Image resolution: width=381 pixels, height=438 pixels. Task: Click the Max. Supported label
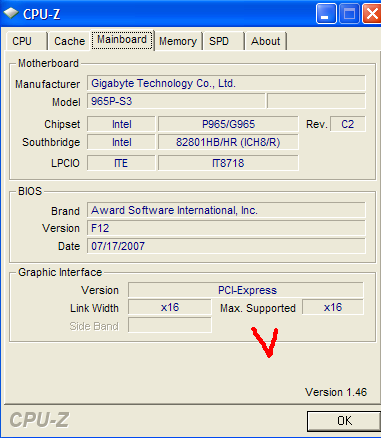coord(258,308)
